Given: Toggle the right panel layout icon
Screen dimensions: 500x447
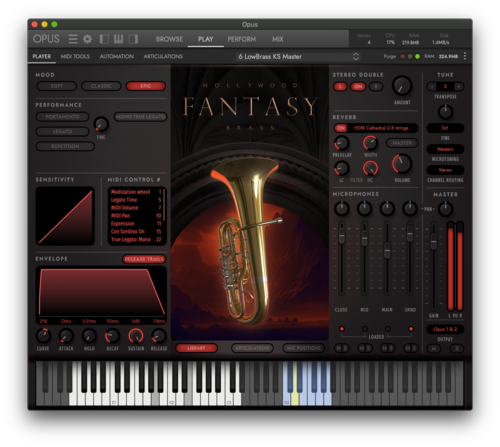Looking at the screenshot, I should 133,39.
